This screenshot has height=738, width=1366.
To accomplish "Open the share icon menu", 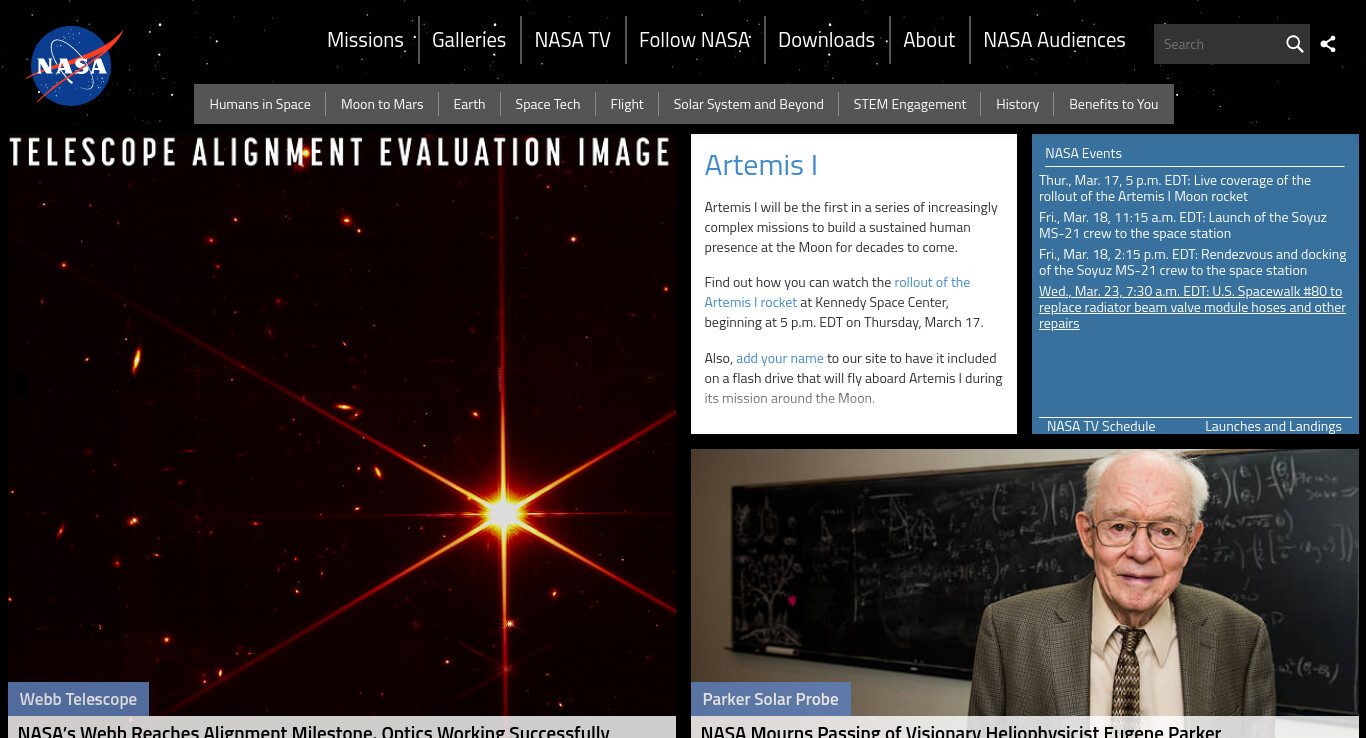I will point(1328,44).
